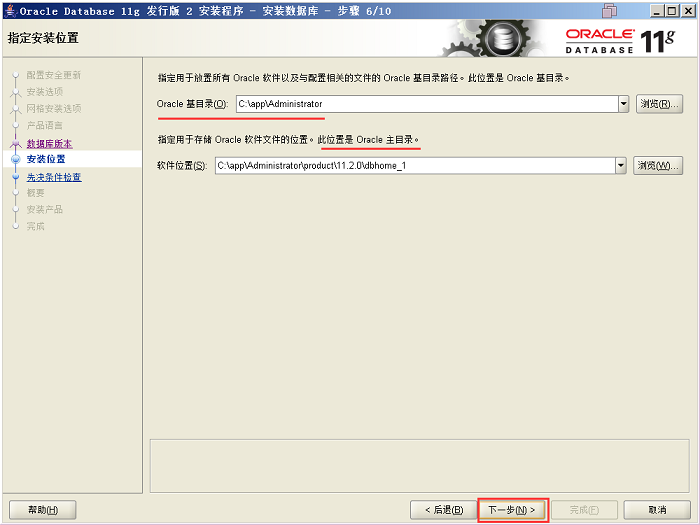This screenshot has width=700, height=525.
Task: Click the 软件位置(S) field label
Action: [x=182, y=166]
